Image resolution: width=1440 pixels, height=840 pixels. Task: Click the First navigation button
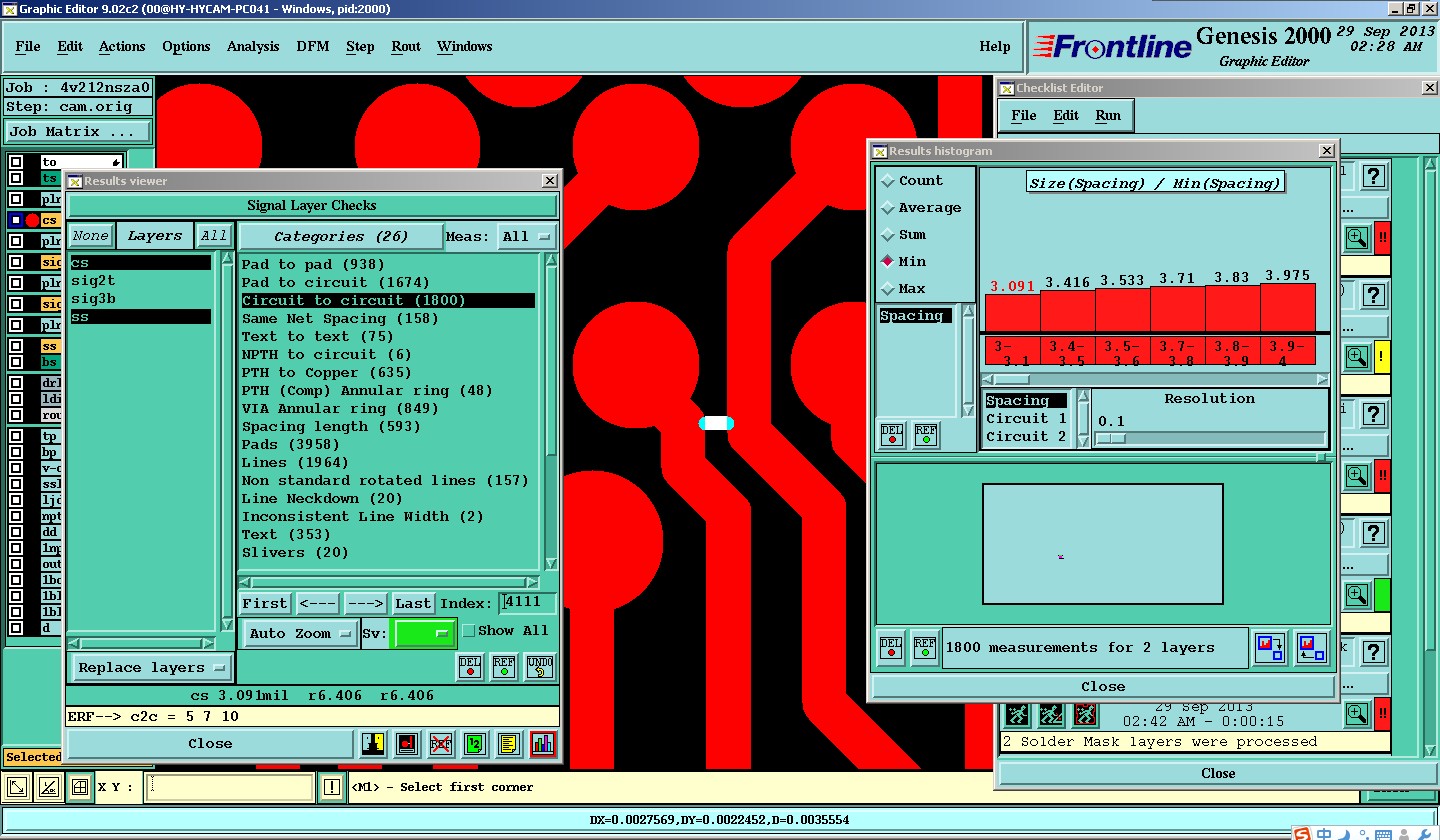265,603
